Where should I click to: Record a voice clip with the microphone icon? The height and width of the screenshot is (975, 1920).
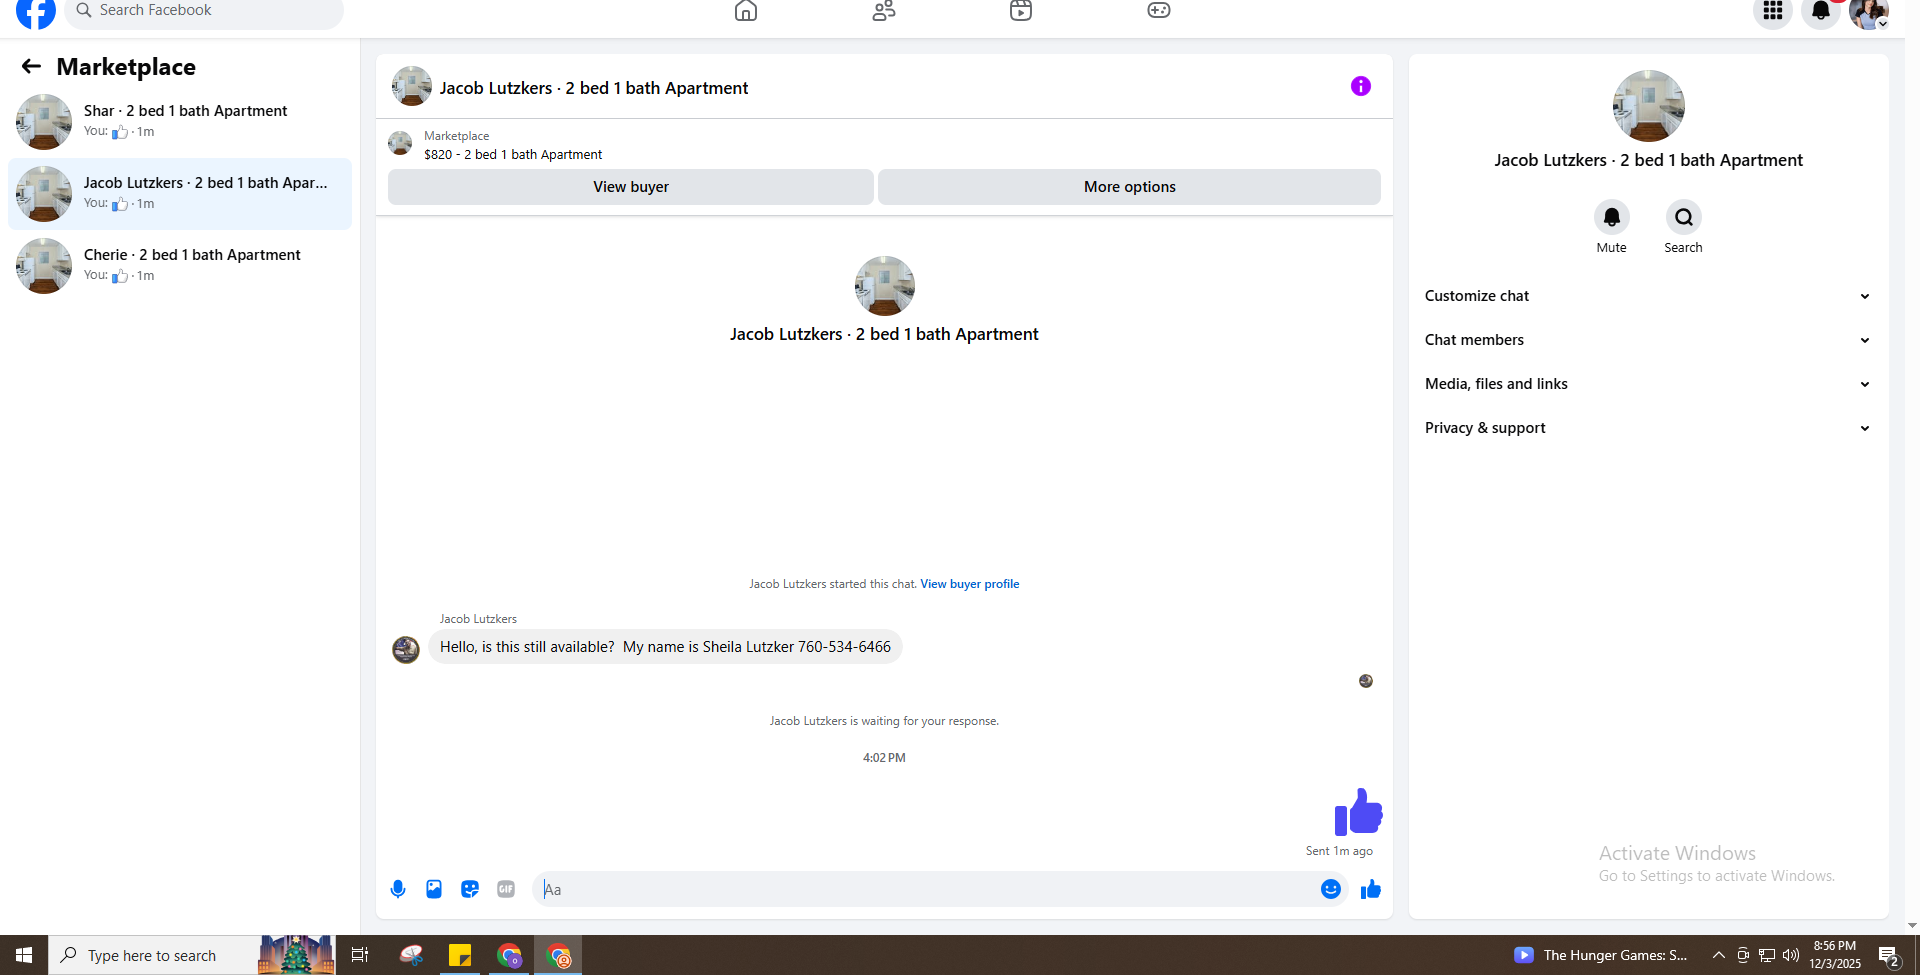[398, 889]
